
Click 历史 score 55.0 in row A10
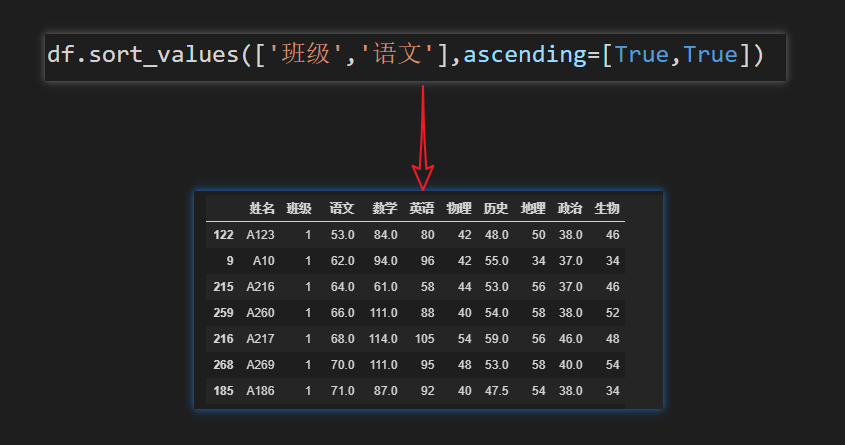(496, 261)
